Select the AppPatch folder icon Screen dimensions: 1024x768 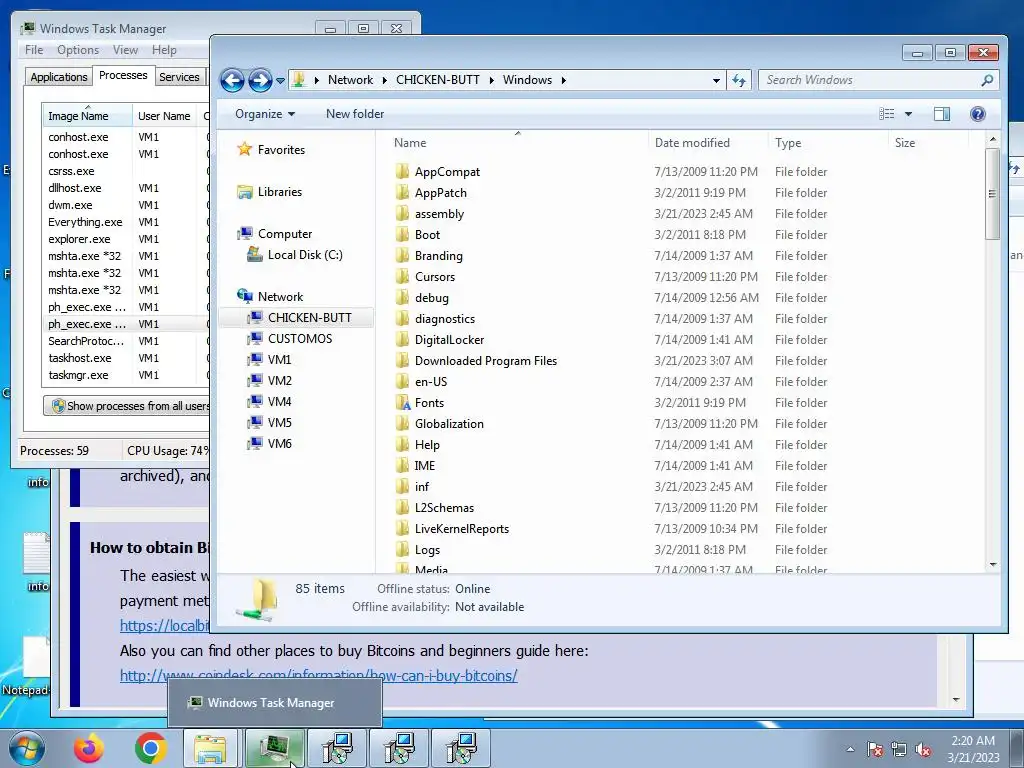[x=402, y=193]
